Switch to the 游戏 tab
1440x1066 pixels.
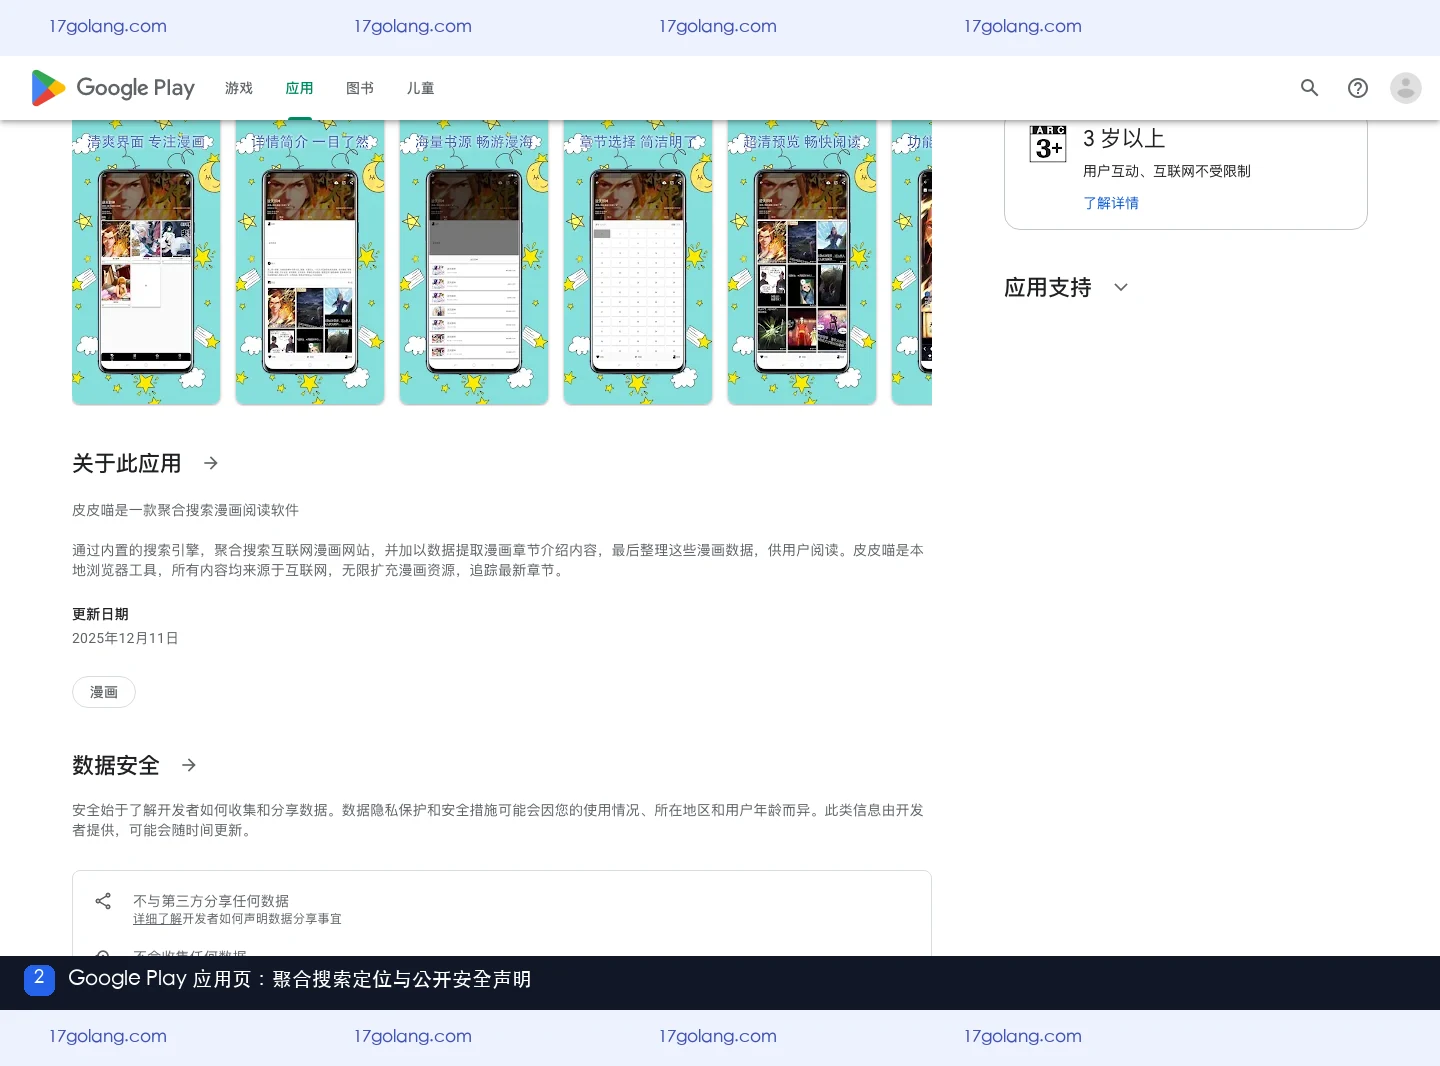(239, 88)
